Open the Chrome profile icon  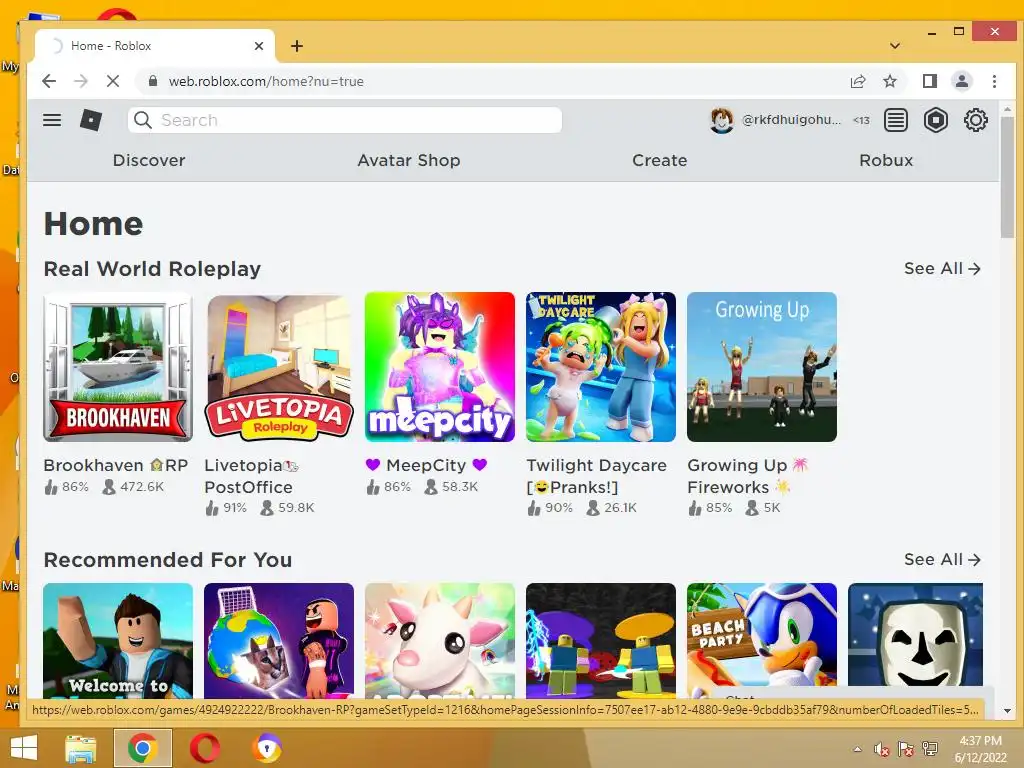click(962, 81)
